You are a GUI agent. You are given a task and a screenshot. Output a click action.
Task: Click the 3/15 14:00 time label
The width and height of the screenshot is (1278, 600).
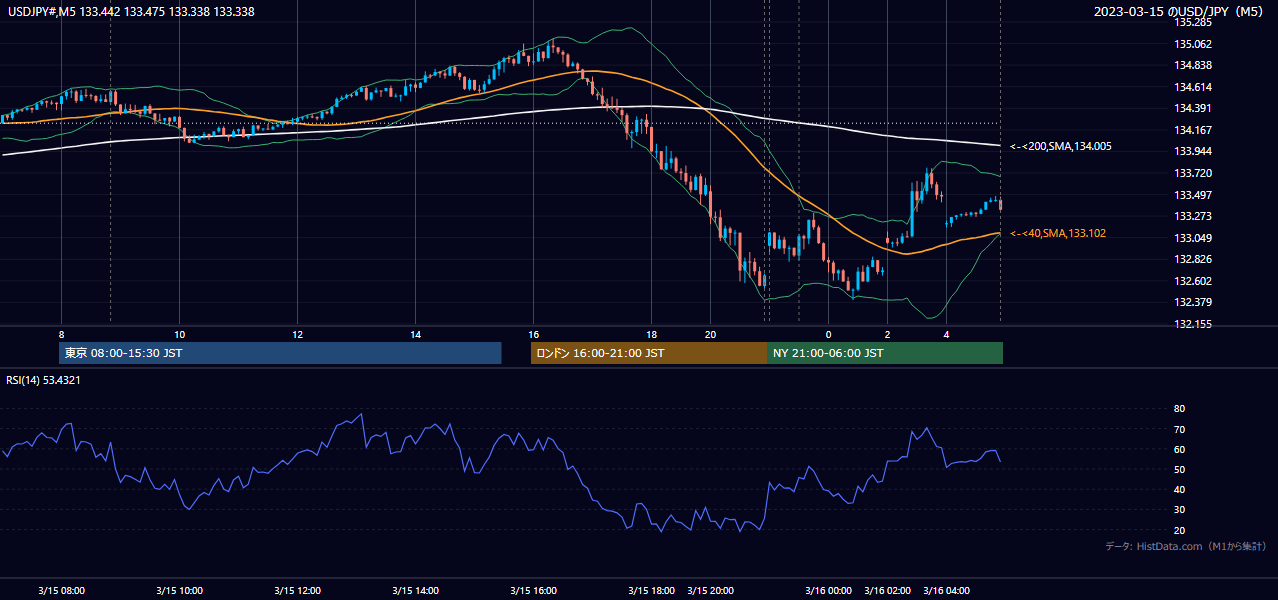[x=415, y=590]
